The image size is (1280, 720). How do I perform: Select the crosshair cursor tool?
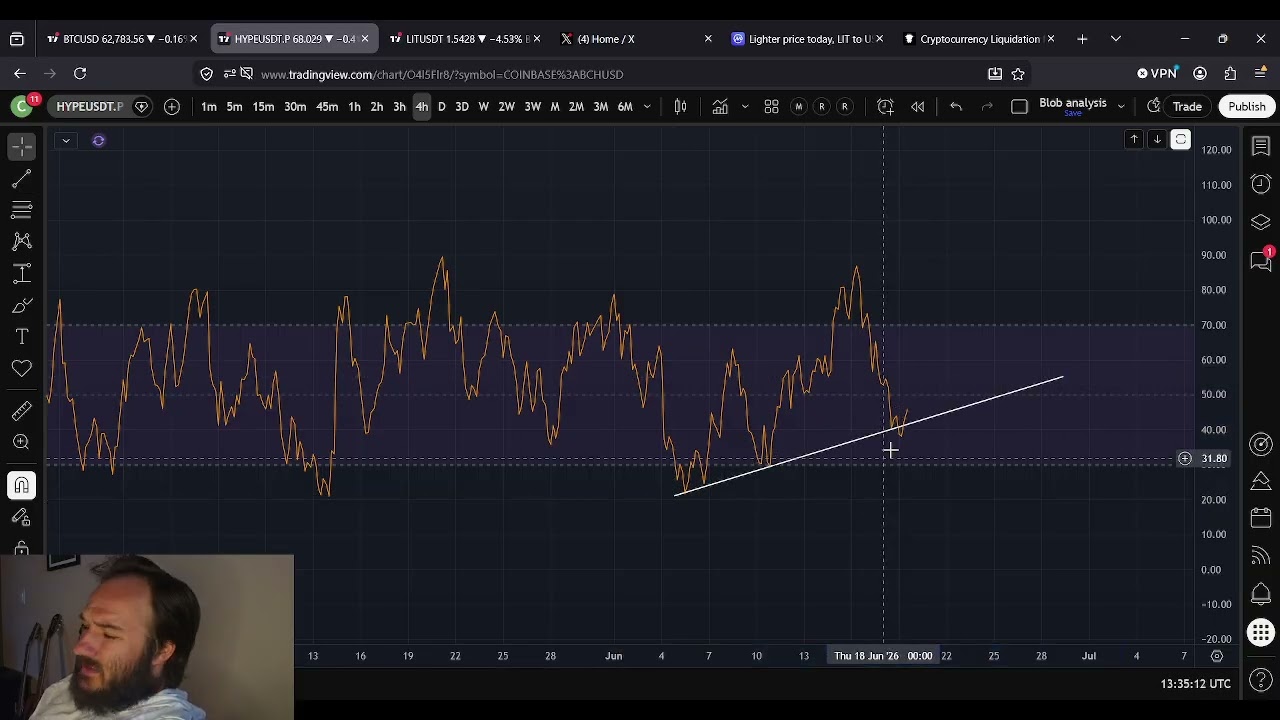pos(22,147)
